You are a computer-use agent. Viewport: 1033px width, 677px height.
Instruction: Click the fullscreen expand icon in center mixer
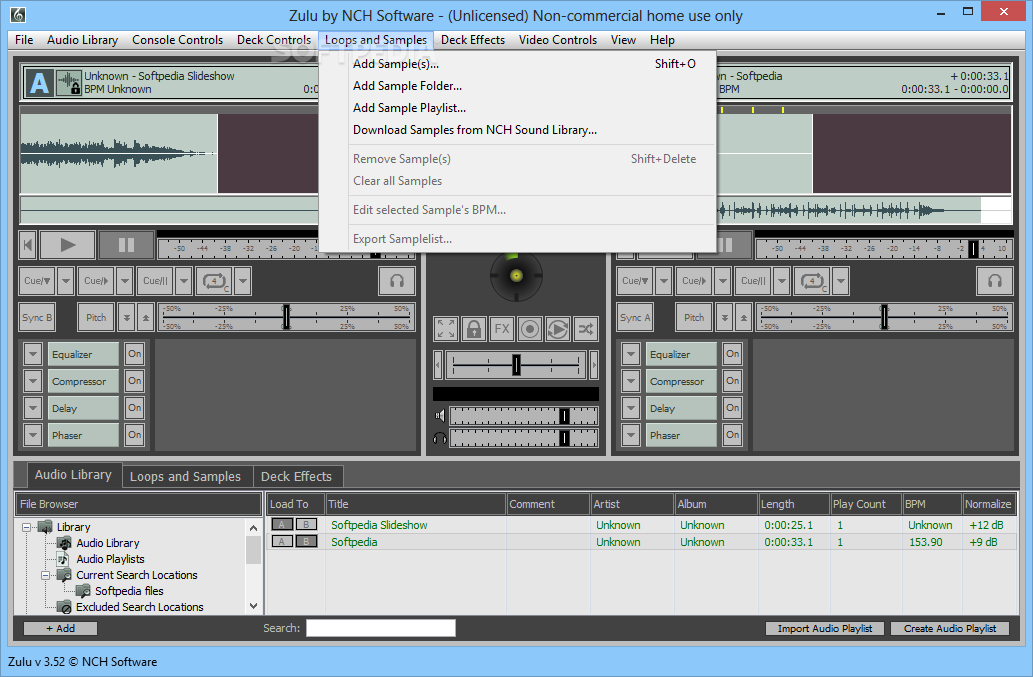(x=445, y=329)
